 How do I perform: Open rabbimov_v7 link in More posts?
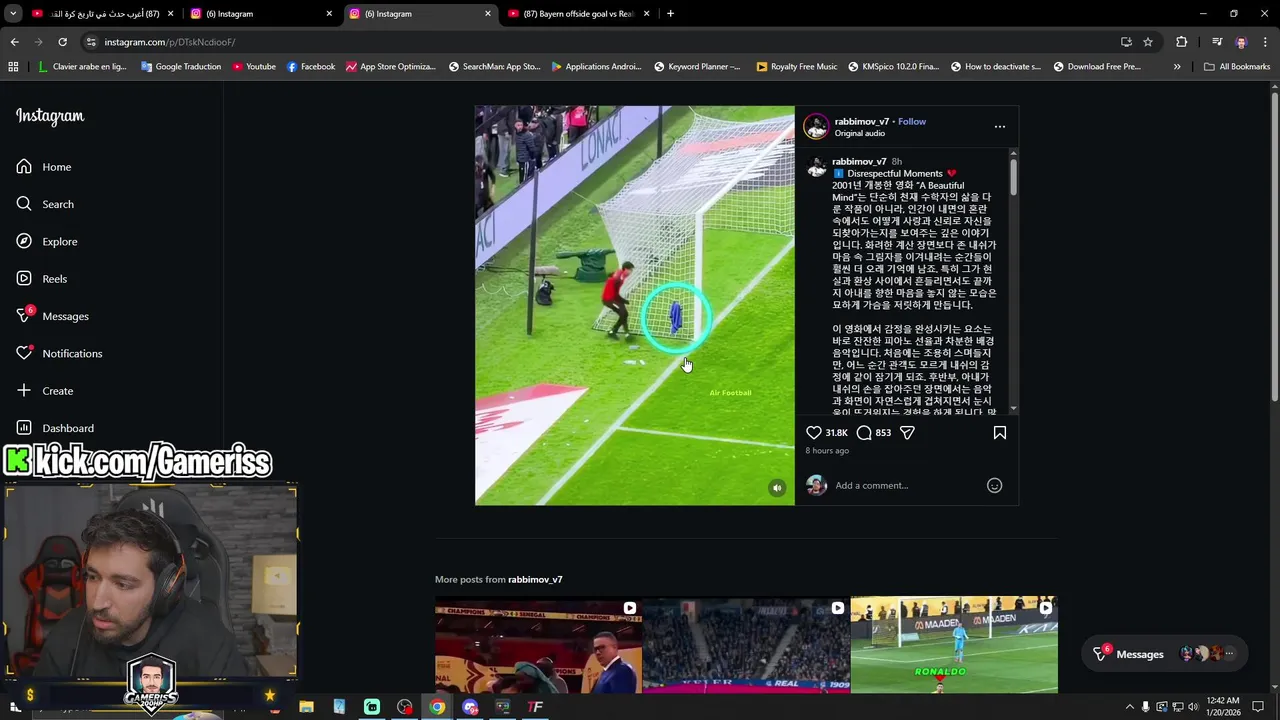click(535, 580)
